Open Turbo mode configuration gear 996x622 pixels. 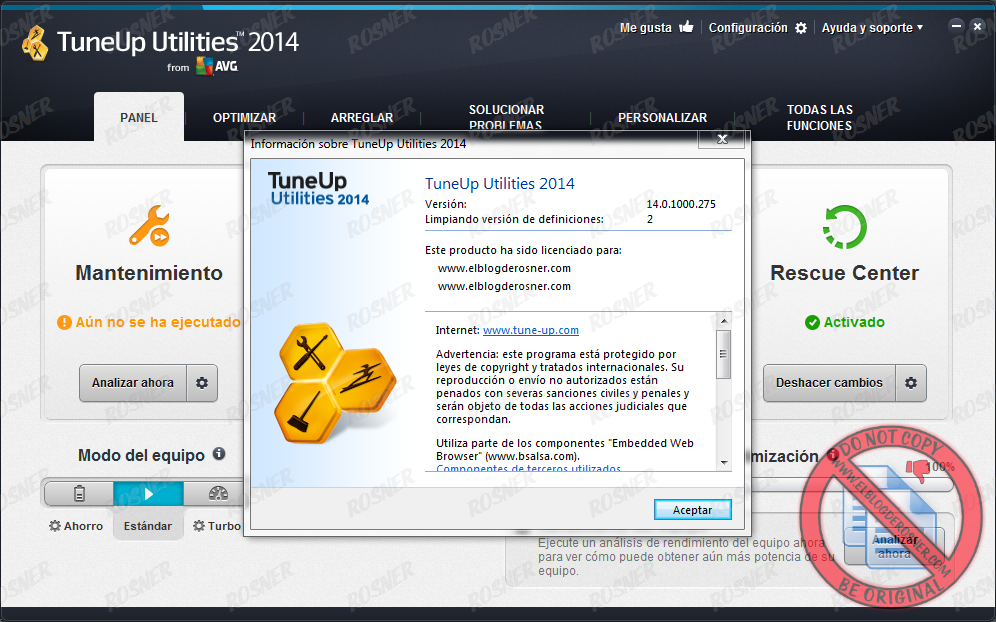[199, 526]
